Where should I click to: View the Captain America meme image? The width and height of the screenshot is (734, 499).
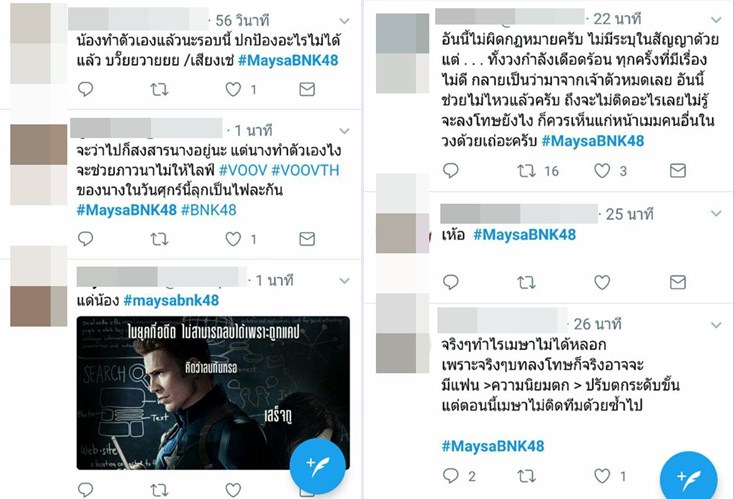coord(213,393)
